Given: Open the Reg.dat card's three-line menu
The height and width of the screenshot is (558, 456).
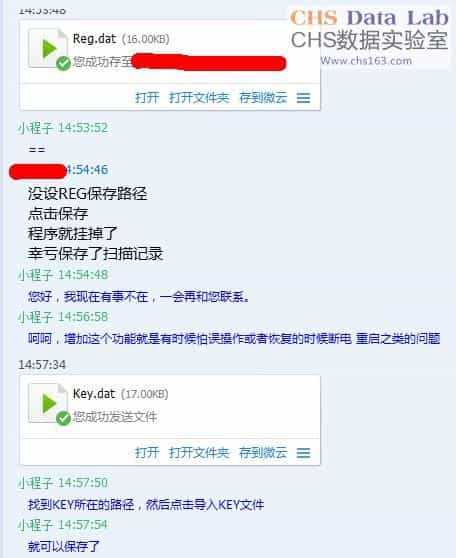Looking at the screenshot, I should click(x=303, y=98).
